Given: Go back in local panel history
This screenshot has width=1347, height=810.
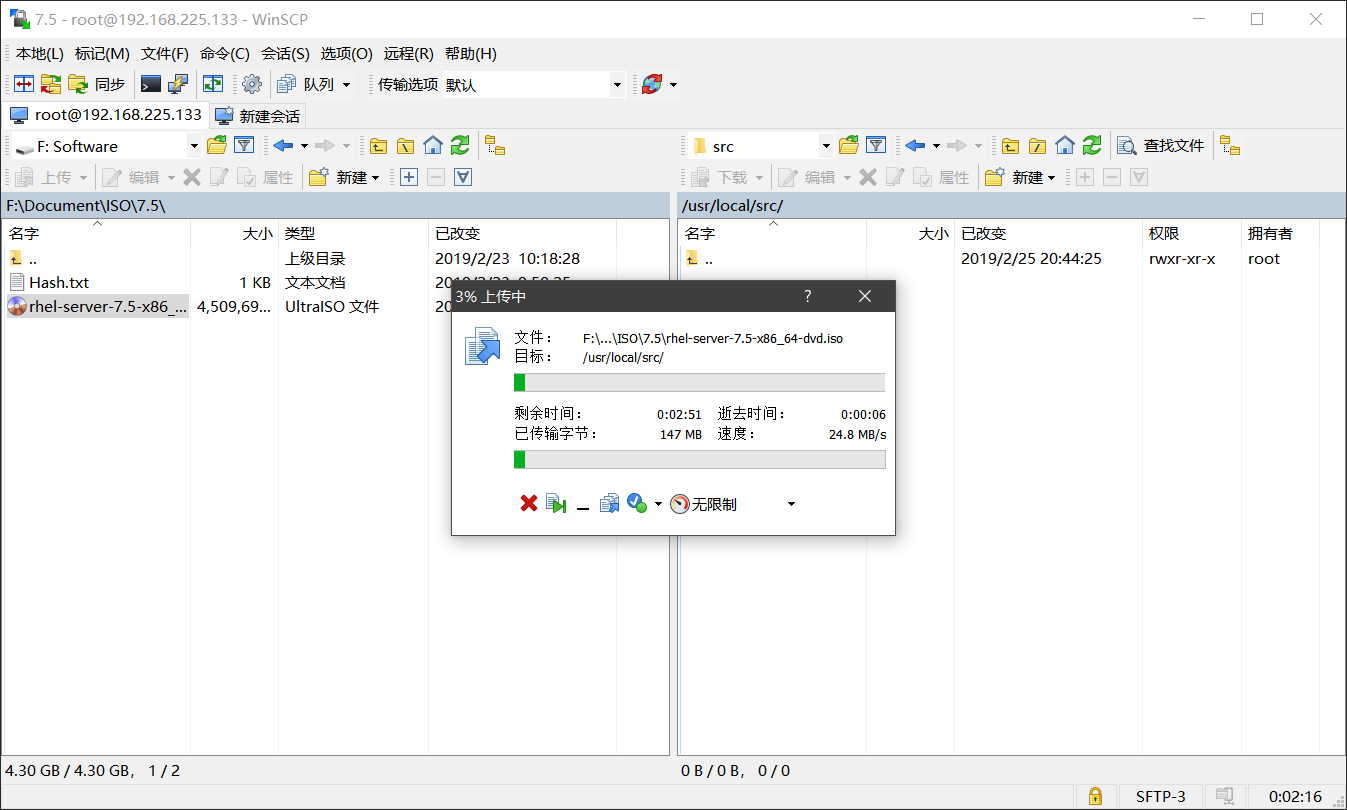Looking at the screenshot, I should (283, 146).
